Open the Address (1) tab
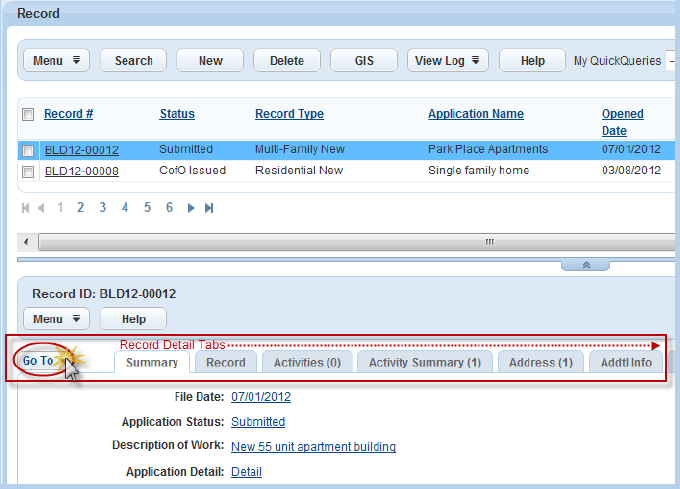 pos(541,362)
